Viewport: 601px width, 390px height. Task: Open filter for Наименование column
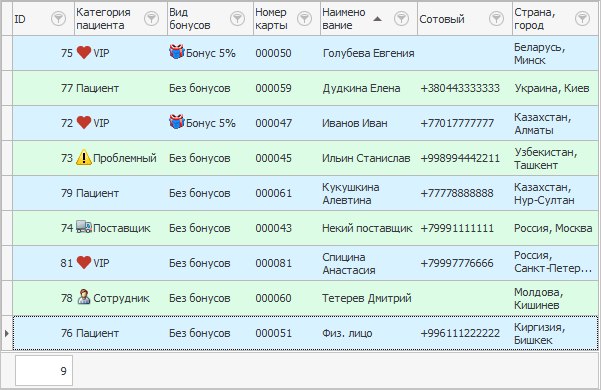click(x=401, y=18)
